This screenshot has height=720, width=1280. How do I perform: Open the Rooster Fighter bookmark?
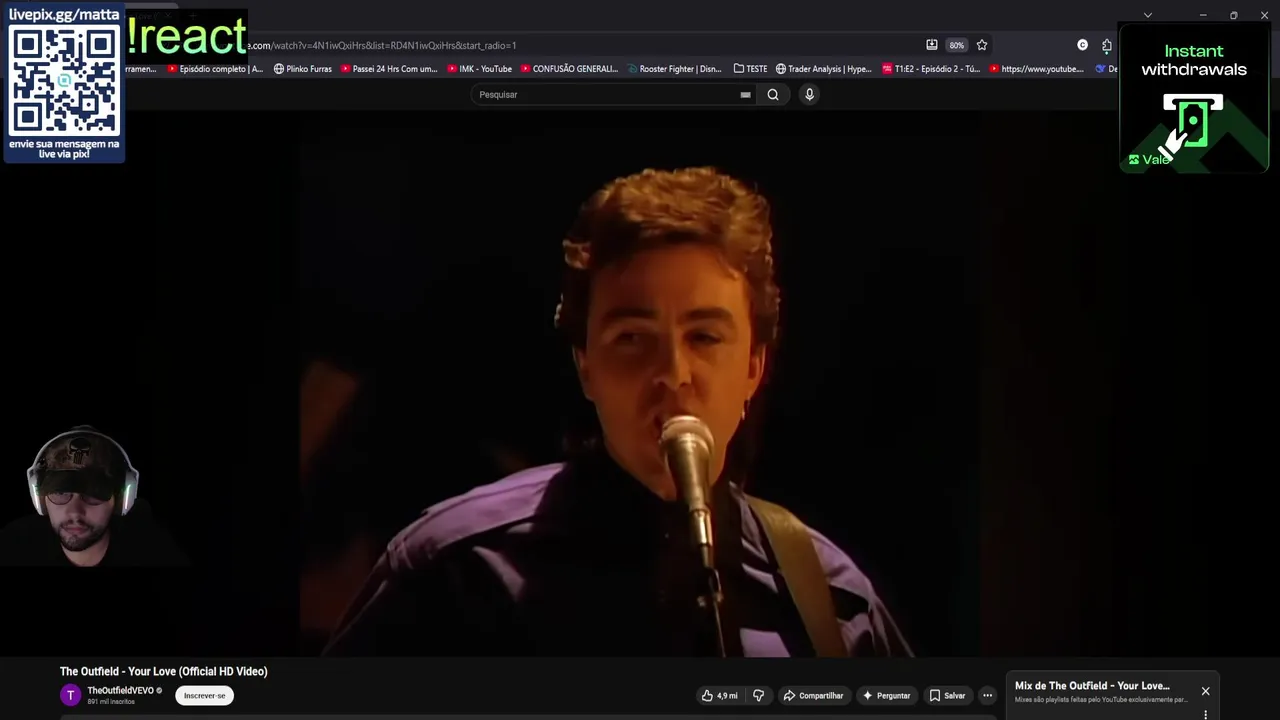675,69
